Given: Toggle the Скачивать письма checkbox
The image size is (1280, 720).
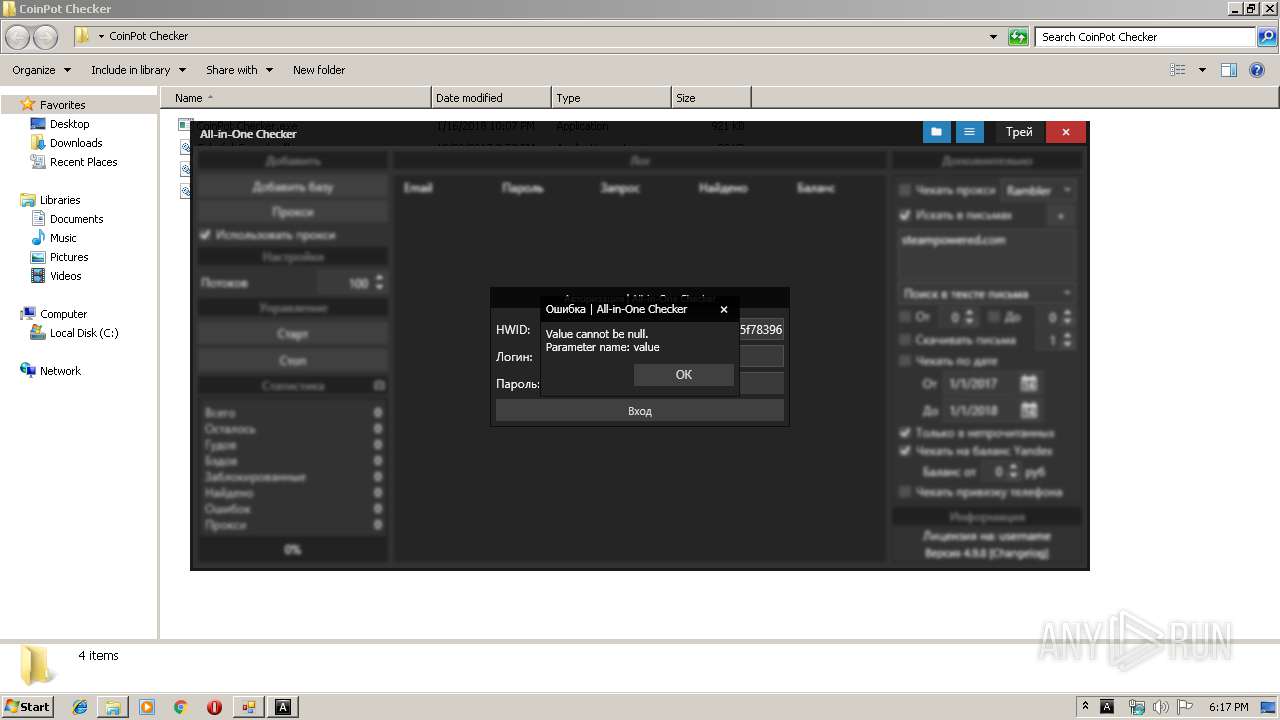Looking at the screenshot, I should 905,340.
